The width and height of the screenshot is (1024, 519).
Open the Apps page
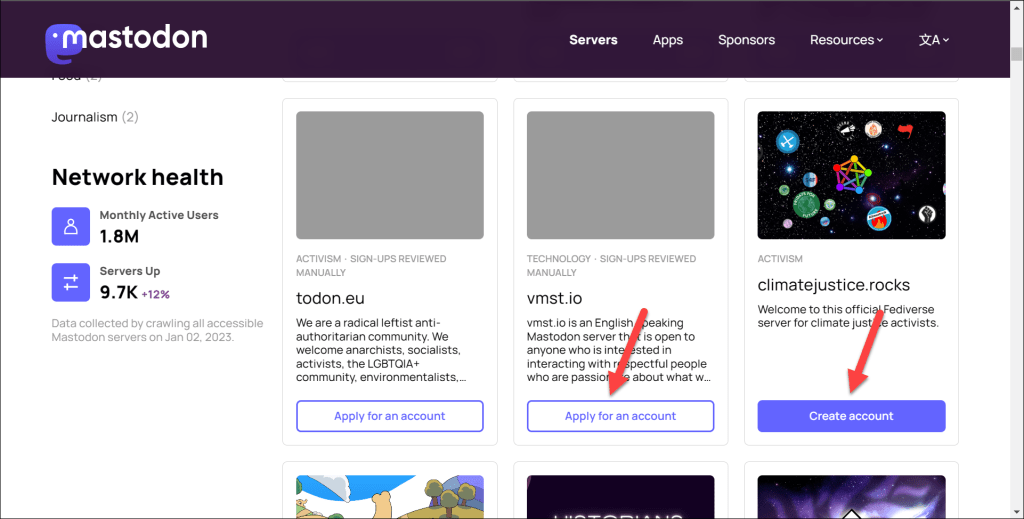(x=667, y=40)
